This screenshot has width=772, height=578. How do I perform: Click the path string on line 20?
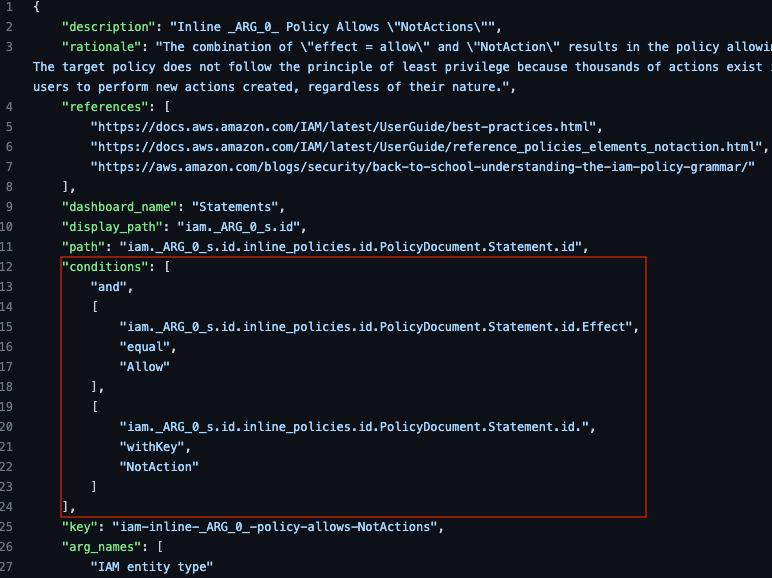coord(354,427)
